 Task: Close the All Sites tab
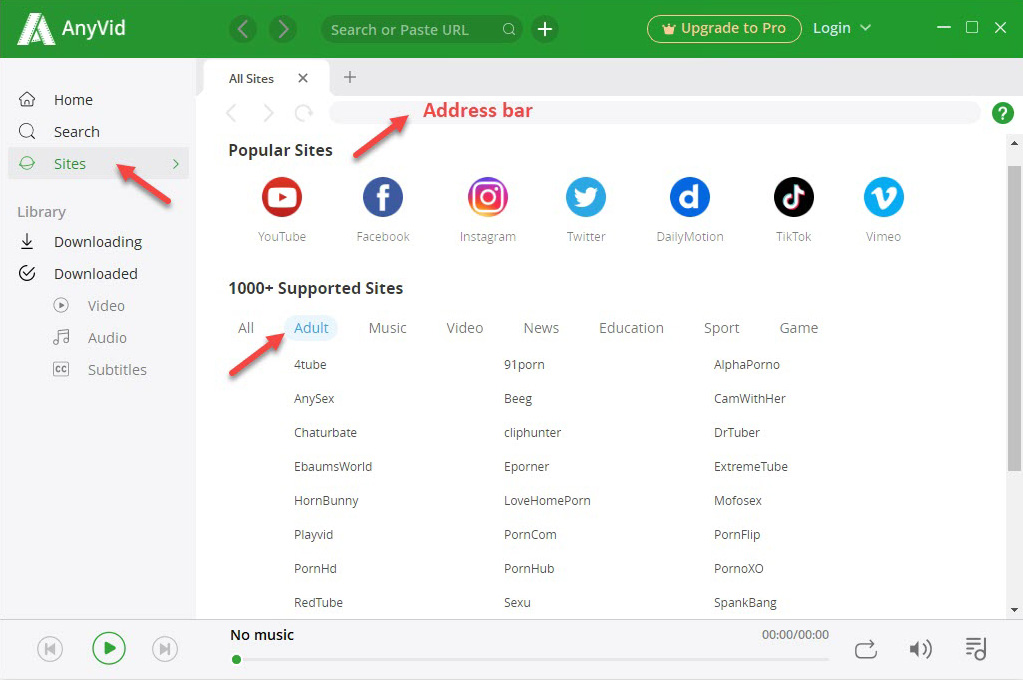pyautogui.click(x=303, y=78)
